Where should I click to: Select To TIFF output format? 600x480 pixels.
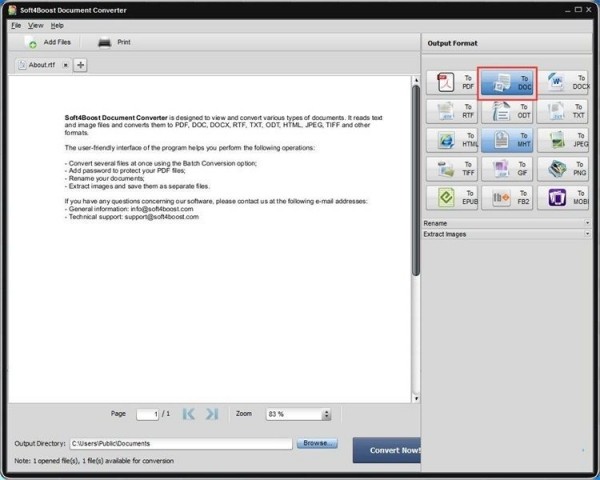coord(450,169)
